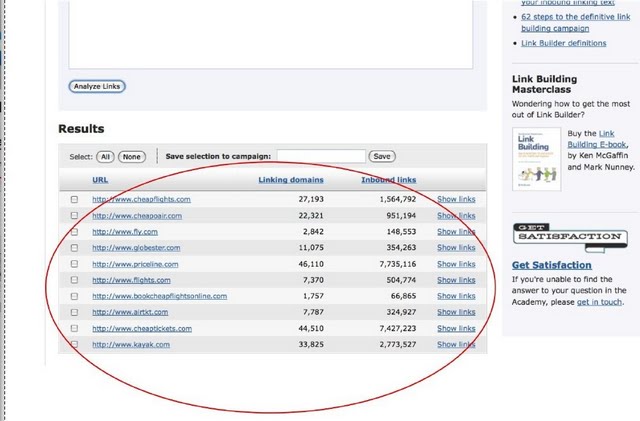Open the http://www.priceline.com link
Image resolution: width=640 pixels, height=421 pixels.
pyautogui.click(x=135, y=264)
